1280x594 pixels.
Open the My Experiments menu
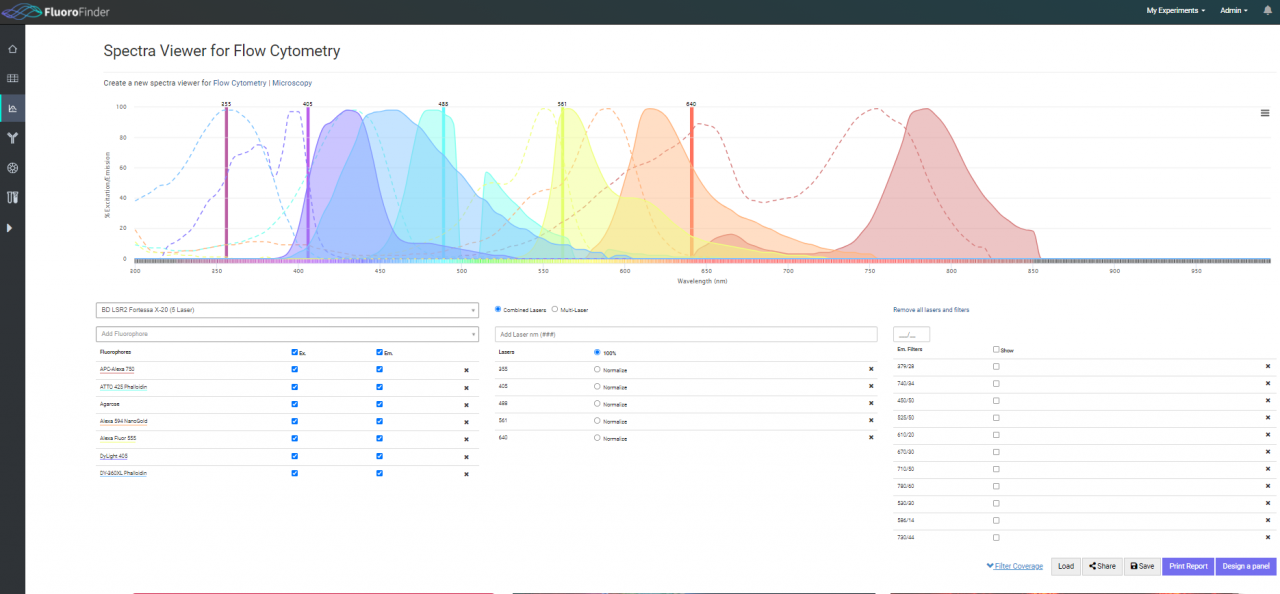pos(1173,10)
